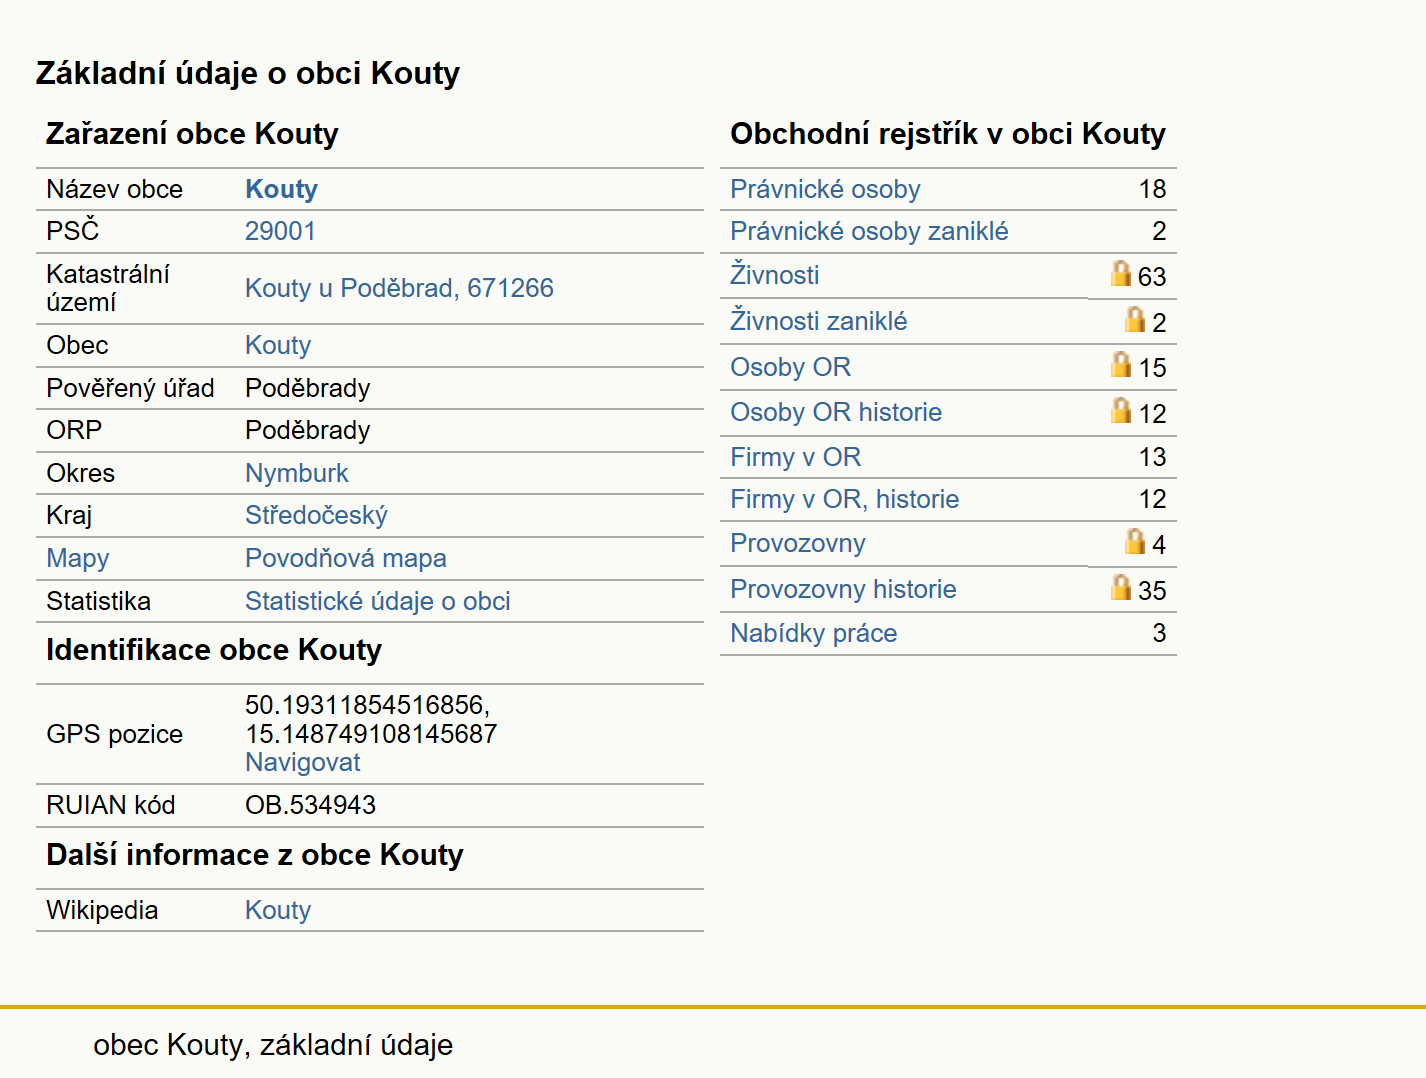Viewport: 1426px width, 1078px height.
Task: Open Právnické osoby zaniklé listing
Action: 869,231
